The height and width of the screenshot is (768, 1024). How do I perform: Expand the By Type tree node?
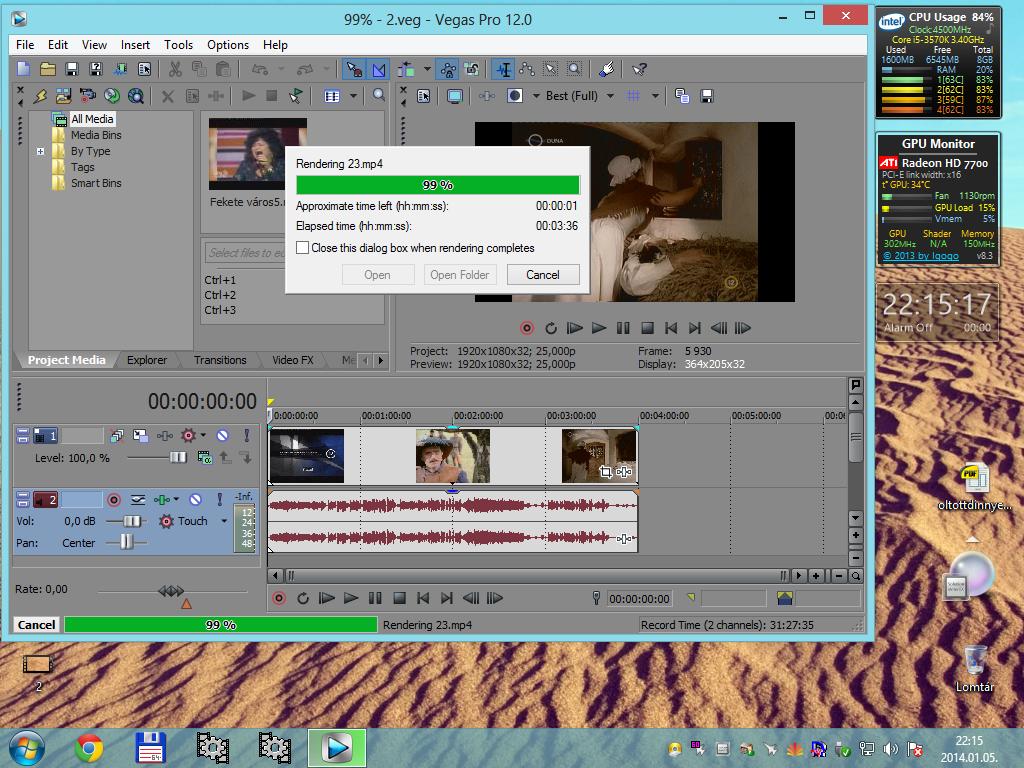click(40, 151)
